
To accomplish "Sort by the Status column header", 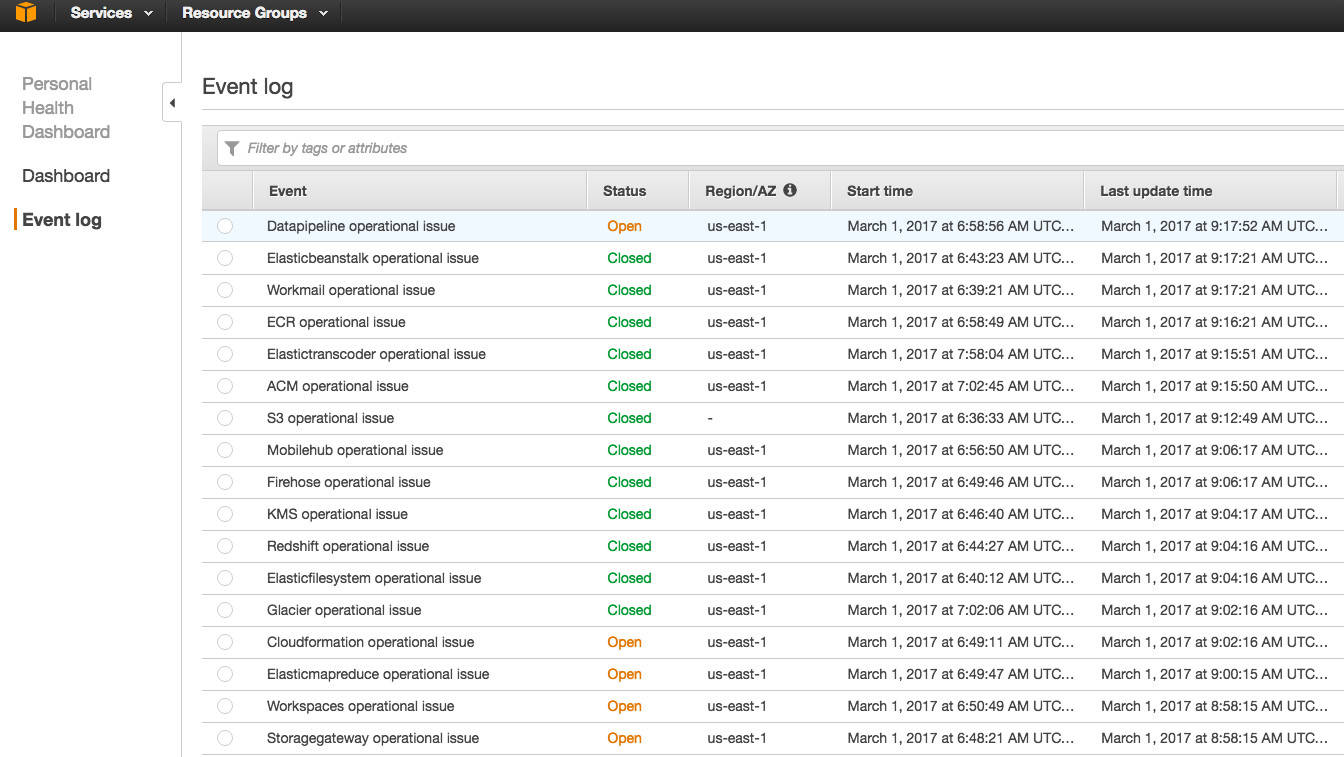I will click(625, 191).
